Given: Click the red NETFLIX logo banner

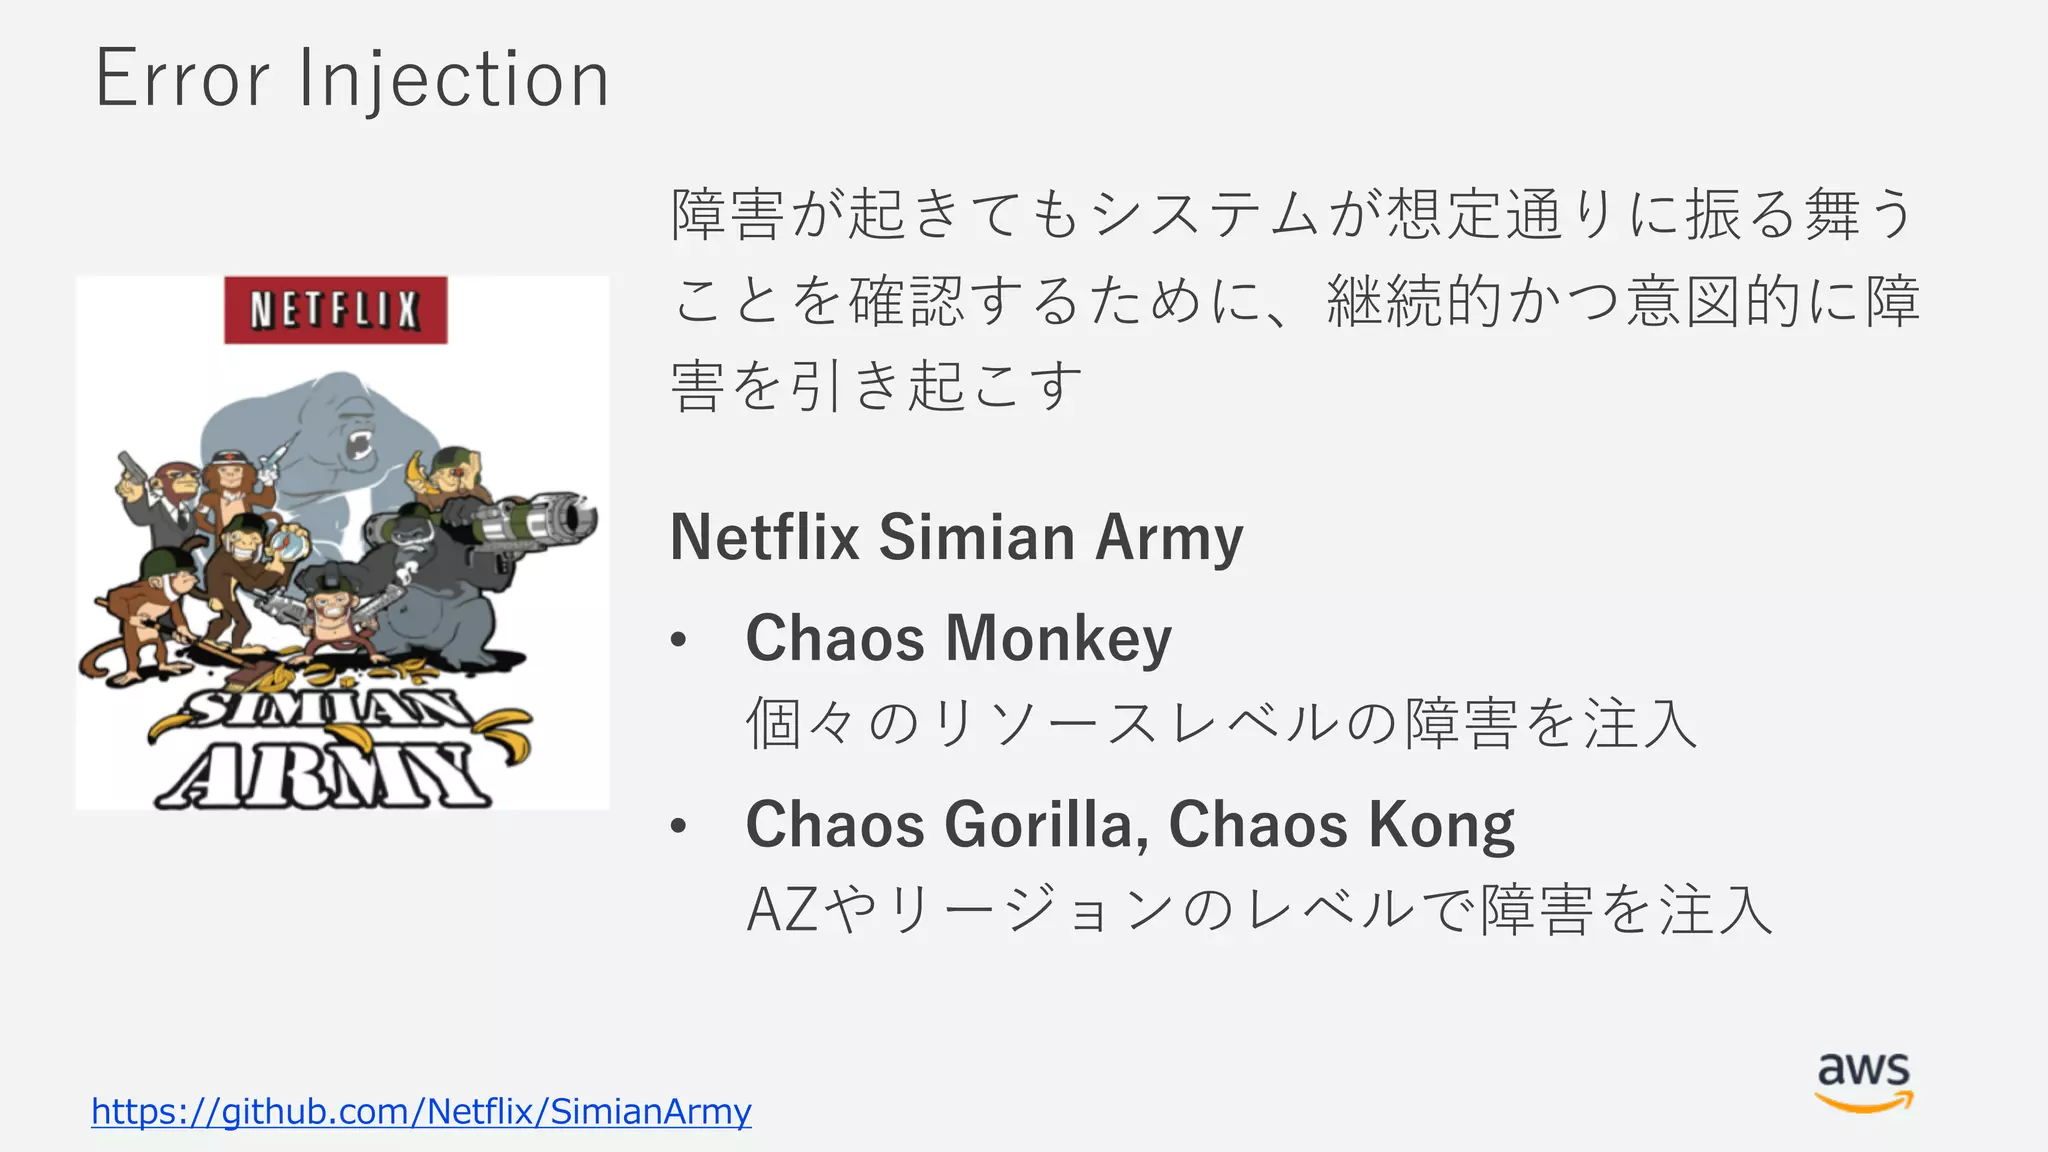Looking at the screenshot, I should coord(335,310).
